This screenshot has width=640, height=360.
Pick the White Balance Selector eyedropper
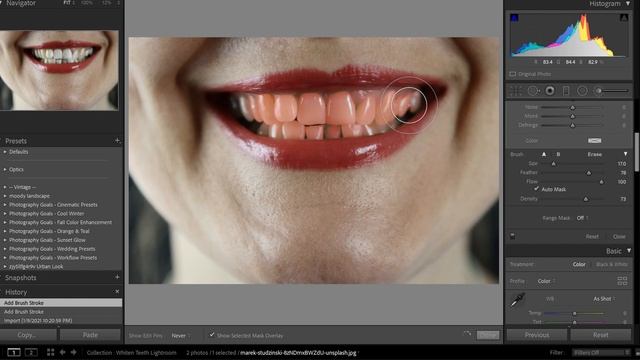pyautogui.click(x=518, y=300)
